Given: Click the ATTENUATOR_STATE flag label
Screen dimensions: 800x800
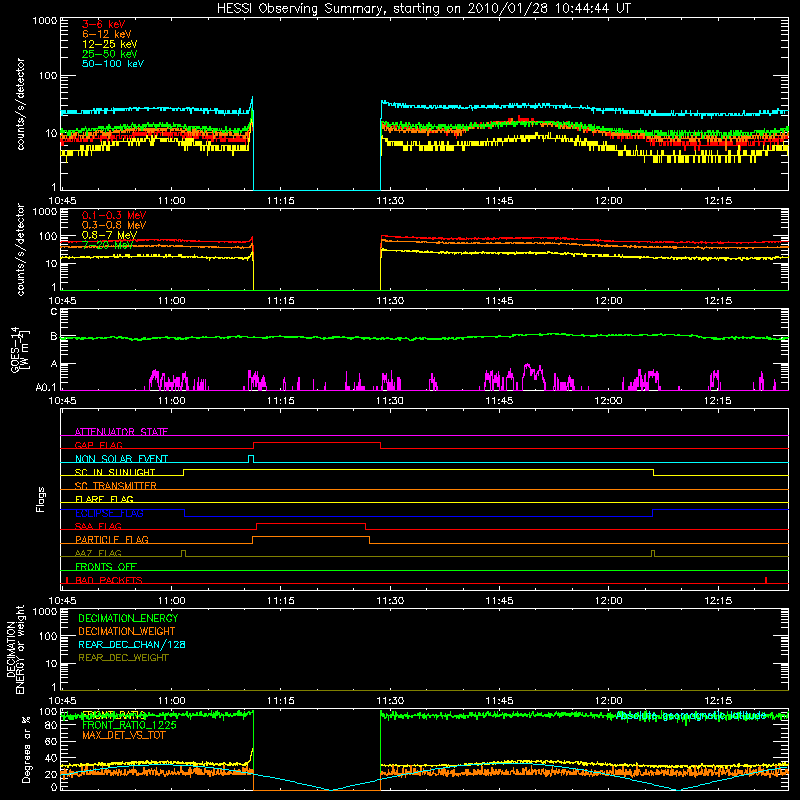Looking at the screenshot, I should tap(121, 432).
